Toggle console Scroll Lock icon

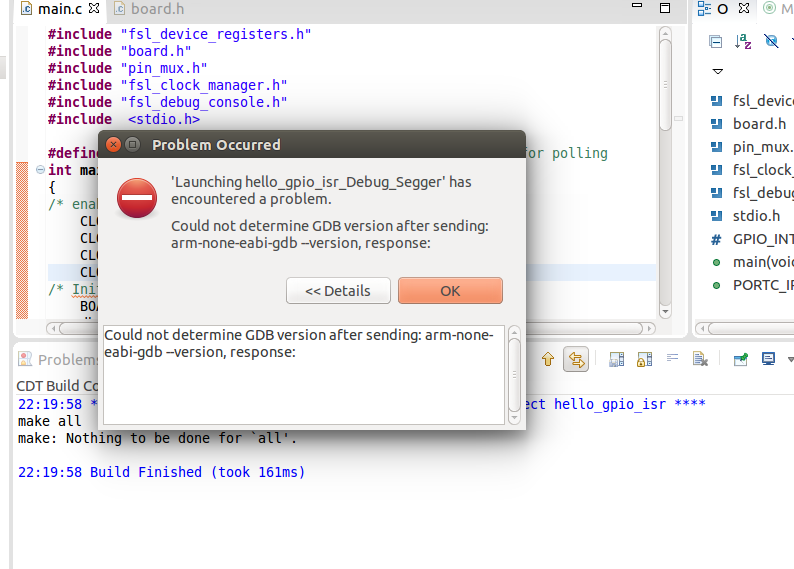point(644,359)
